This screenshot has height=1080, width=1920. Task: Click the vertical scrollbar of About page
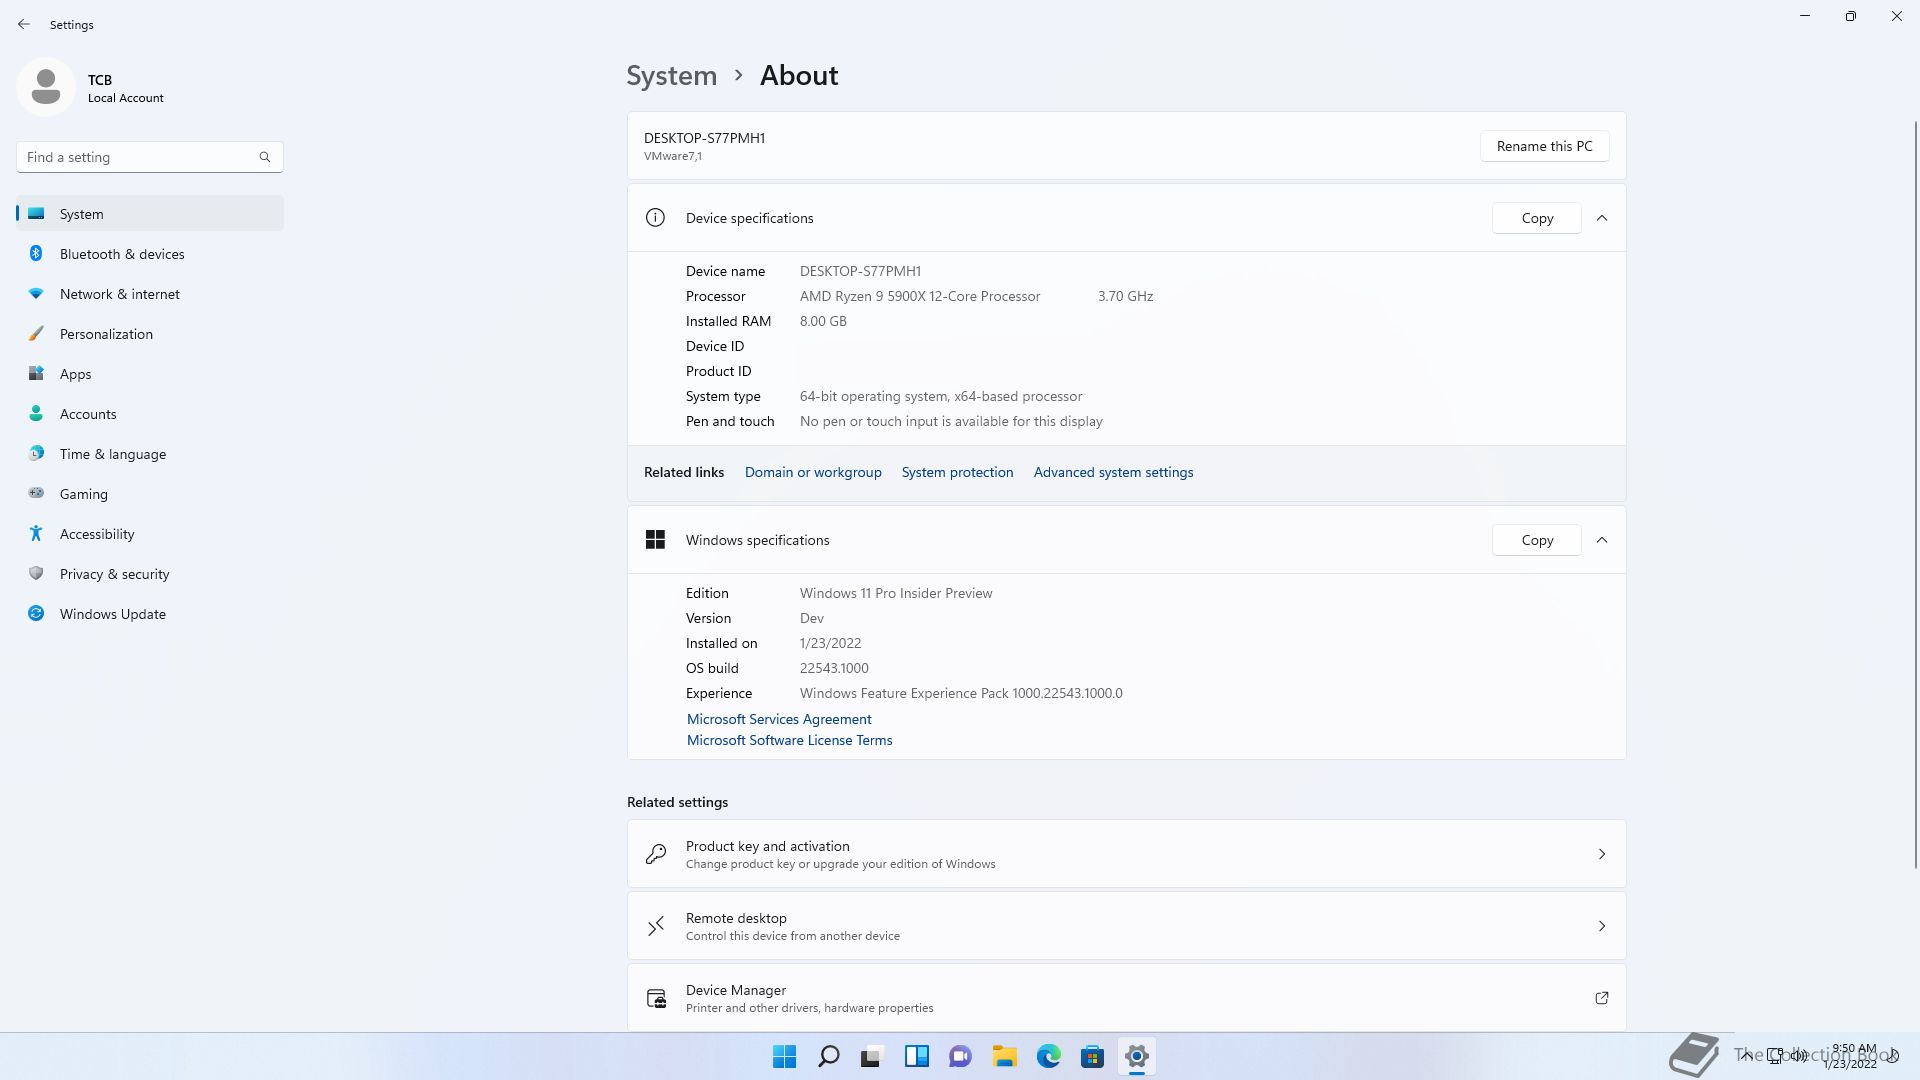click(x=1916, y=495)
